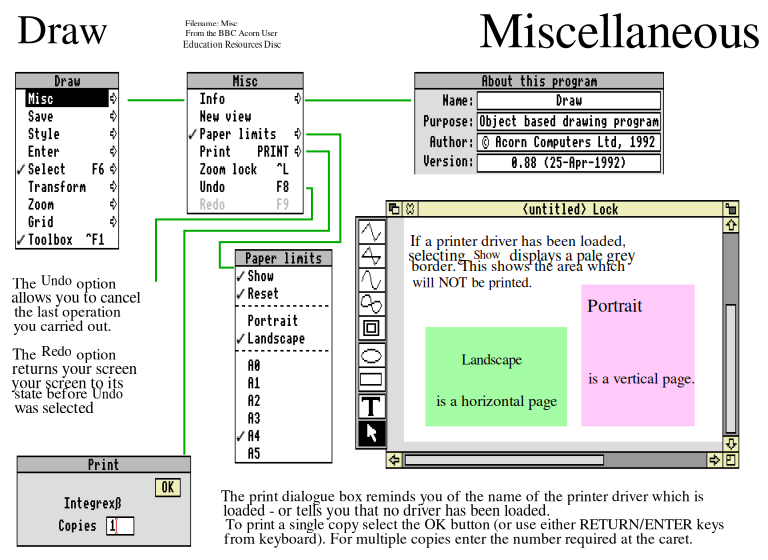Select the nested square move tool
768x560 pixels.
tap(371, 328)
